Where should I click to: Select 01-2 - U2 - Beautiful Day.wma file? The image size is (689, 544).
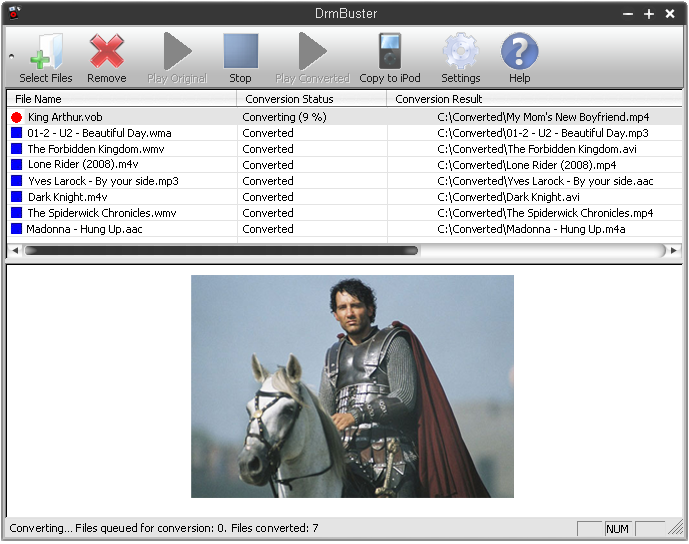(x=99, y=133)
